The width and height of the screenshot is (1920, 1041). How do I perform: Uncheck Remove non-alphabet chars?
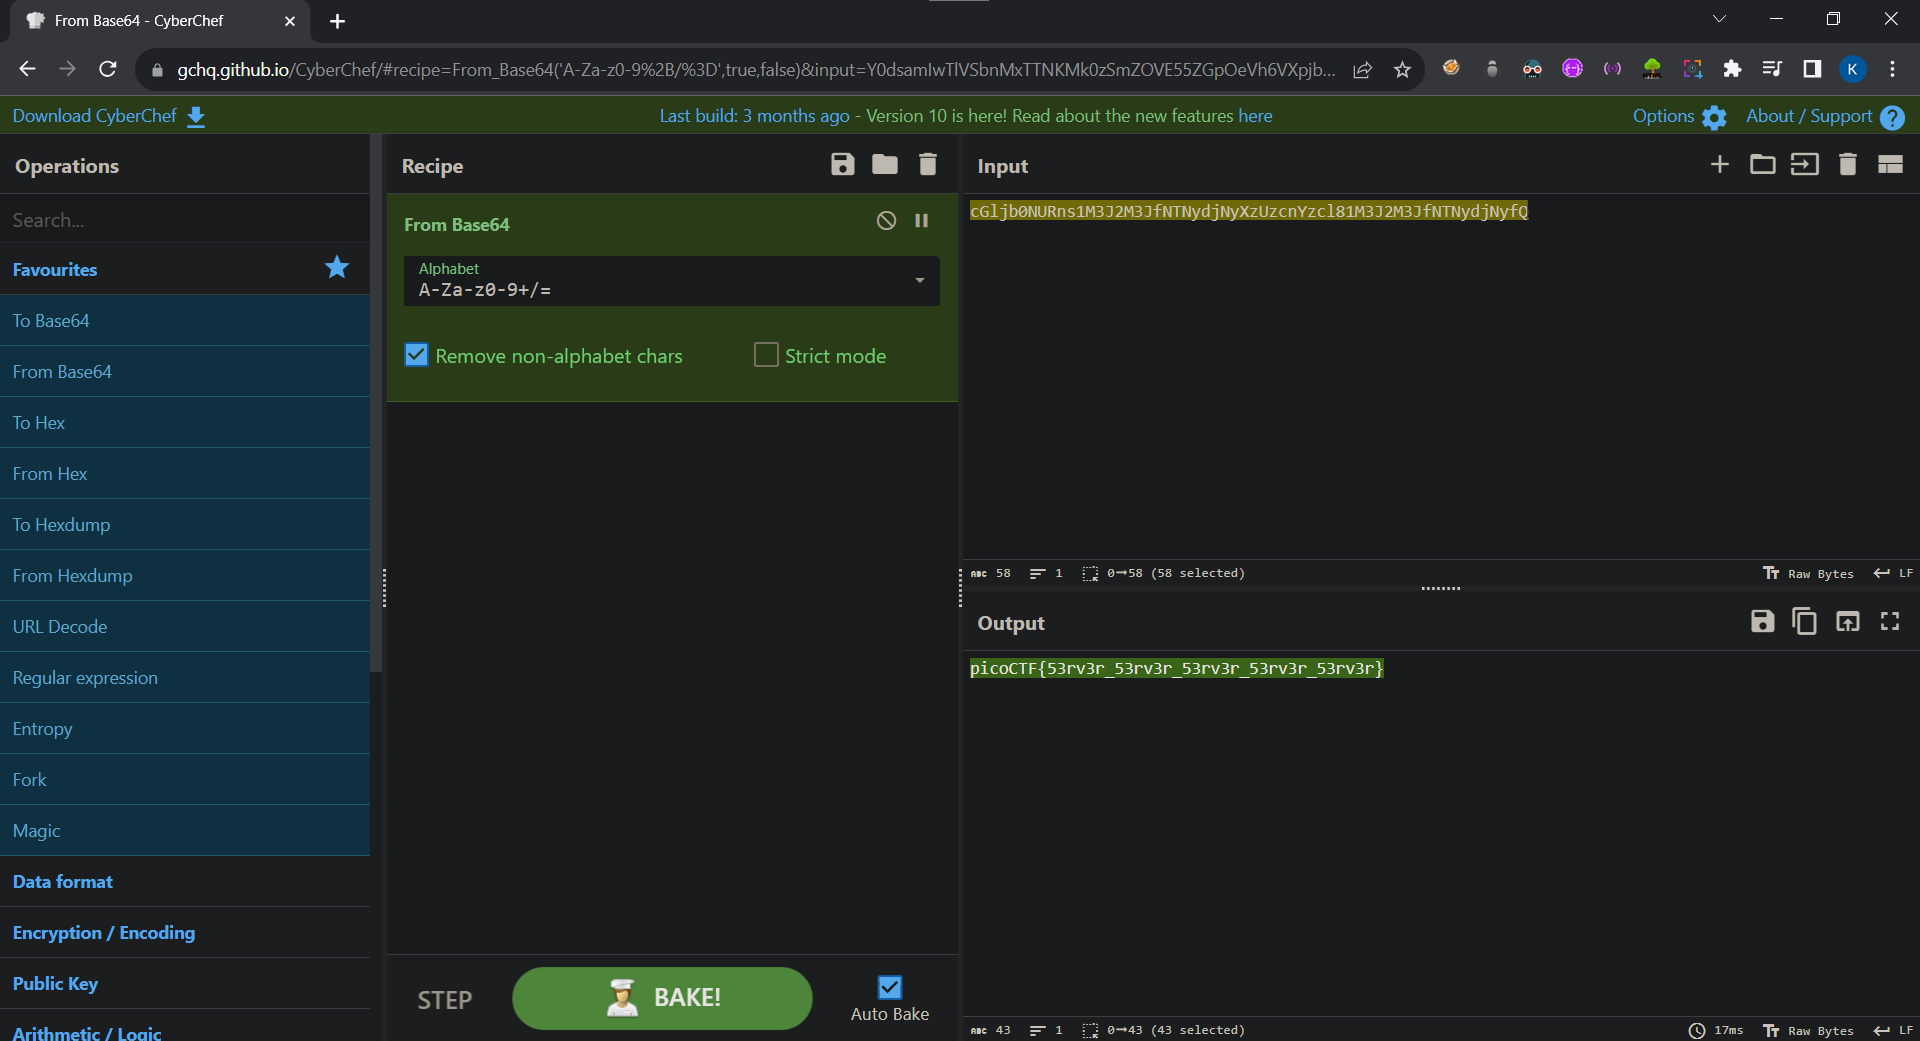click(416, 356)
